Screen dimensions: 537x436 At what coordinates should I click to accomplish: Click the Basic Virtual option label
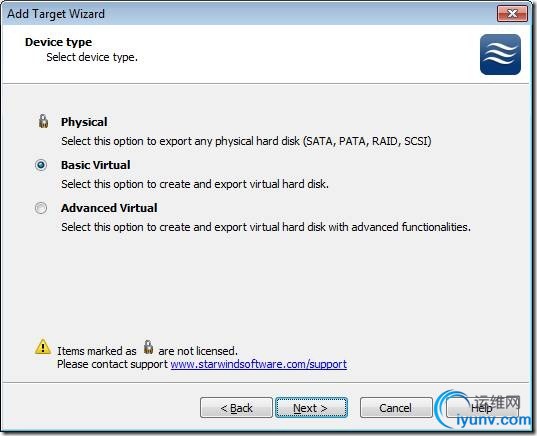click(96, 165)
